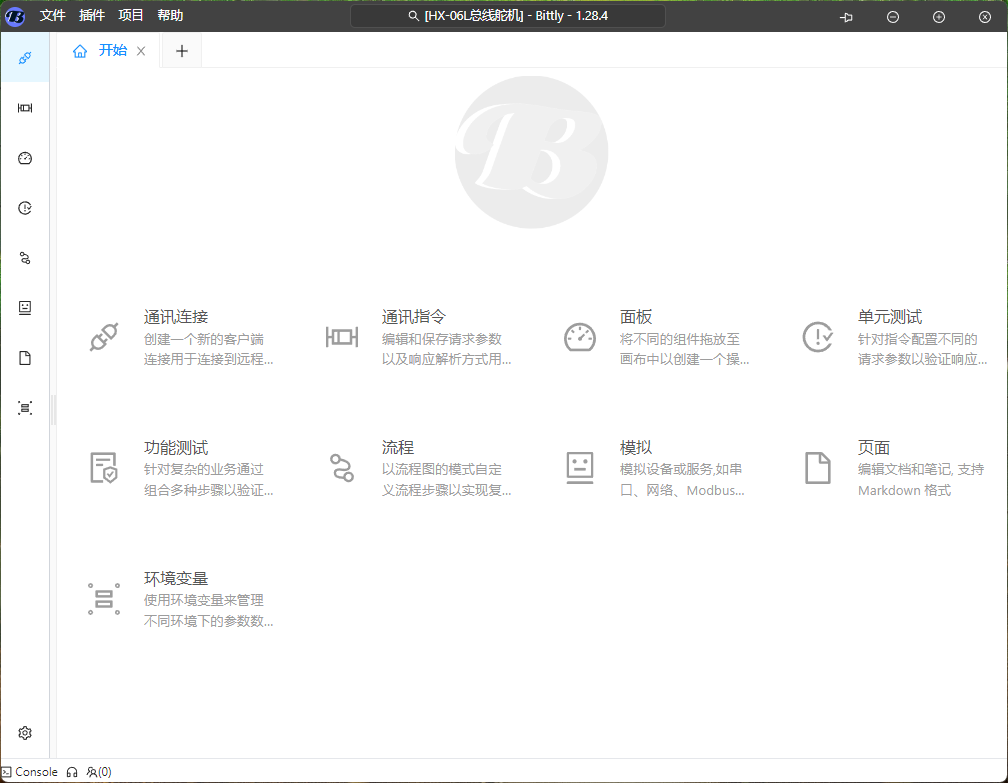This screenshot has height=783, width=1008.
Task: Select the Flow icon in left sidebar
Action: coord(25,258)
